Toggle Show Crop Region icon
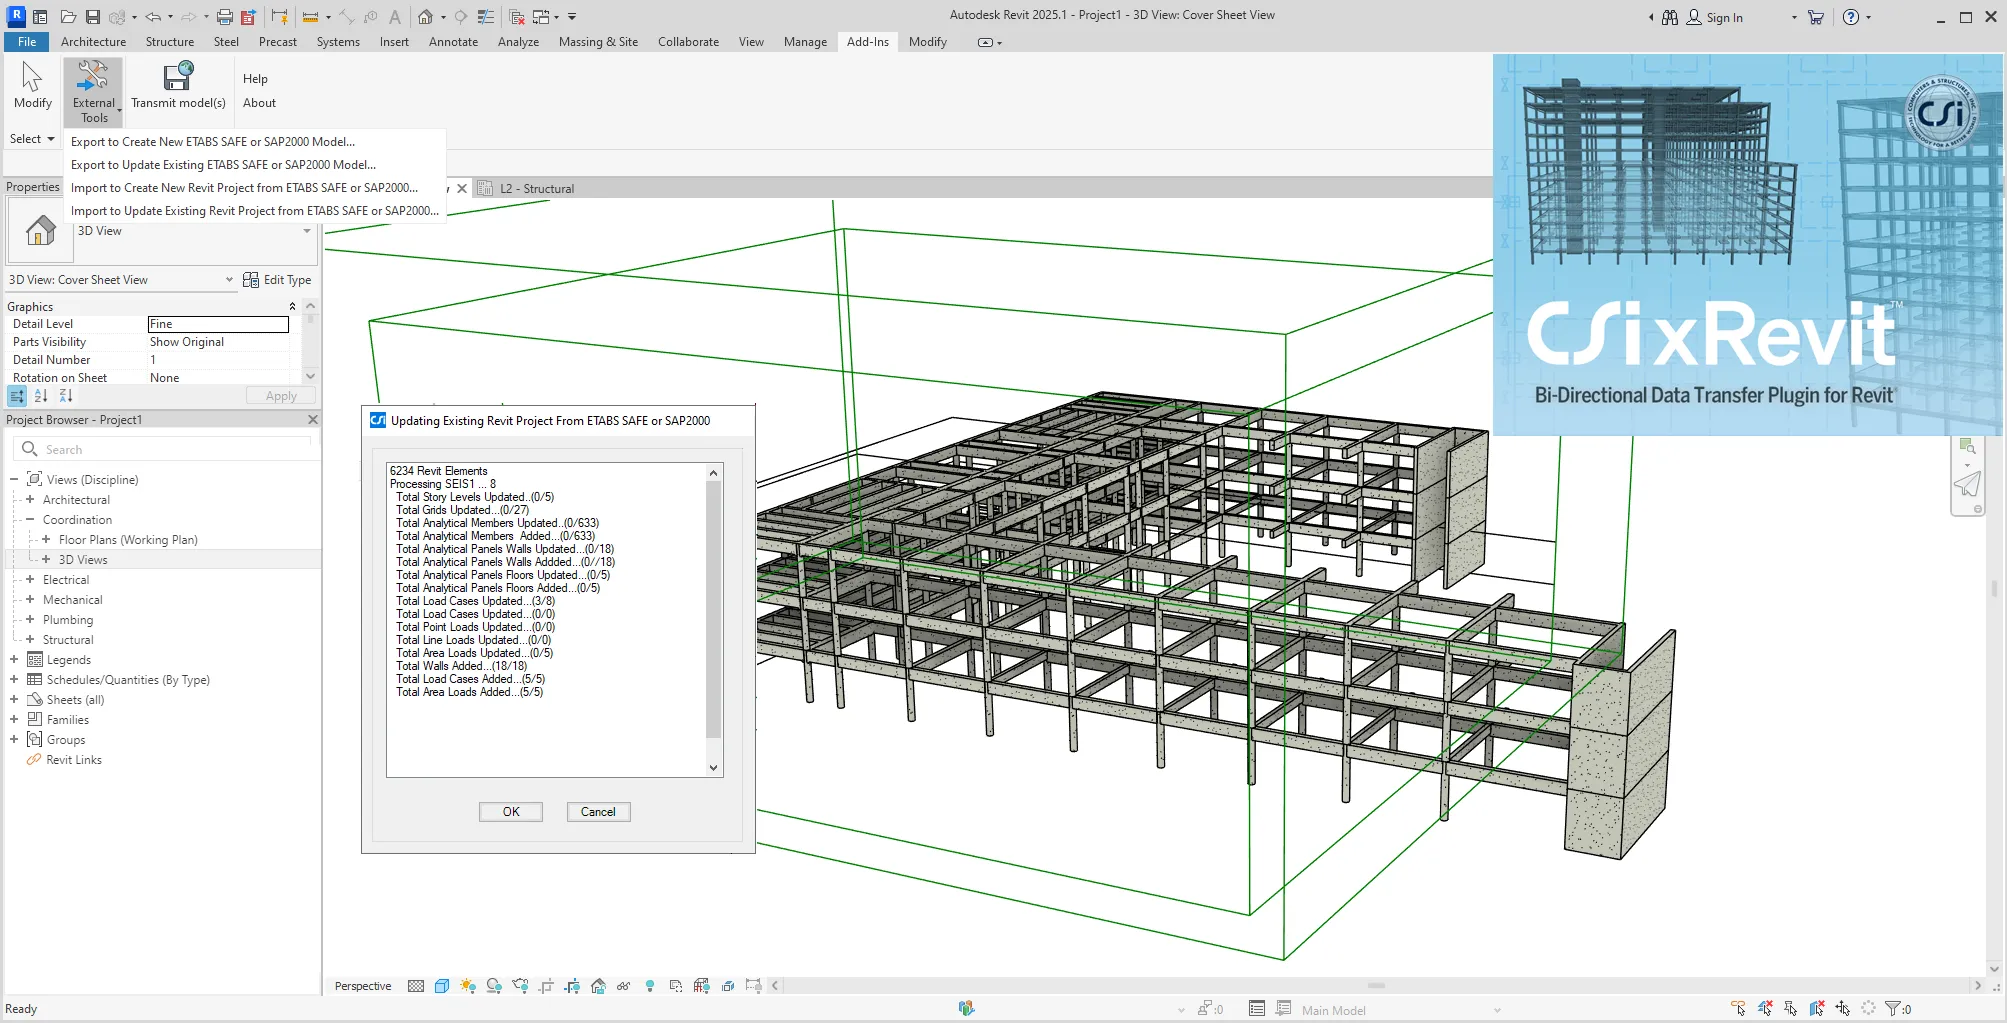Viewport: 2007px width, 1023px height. point(572,986)
